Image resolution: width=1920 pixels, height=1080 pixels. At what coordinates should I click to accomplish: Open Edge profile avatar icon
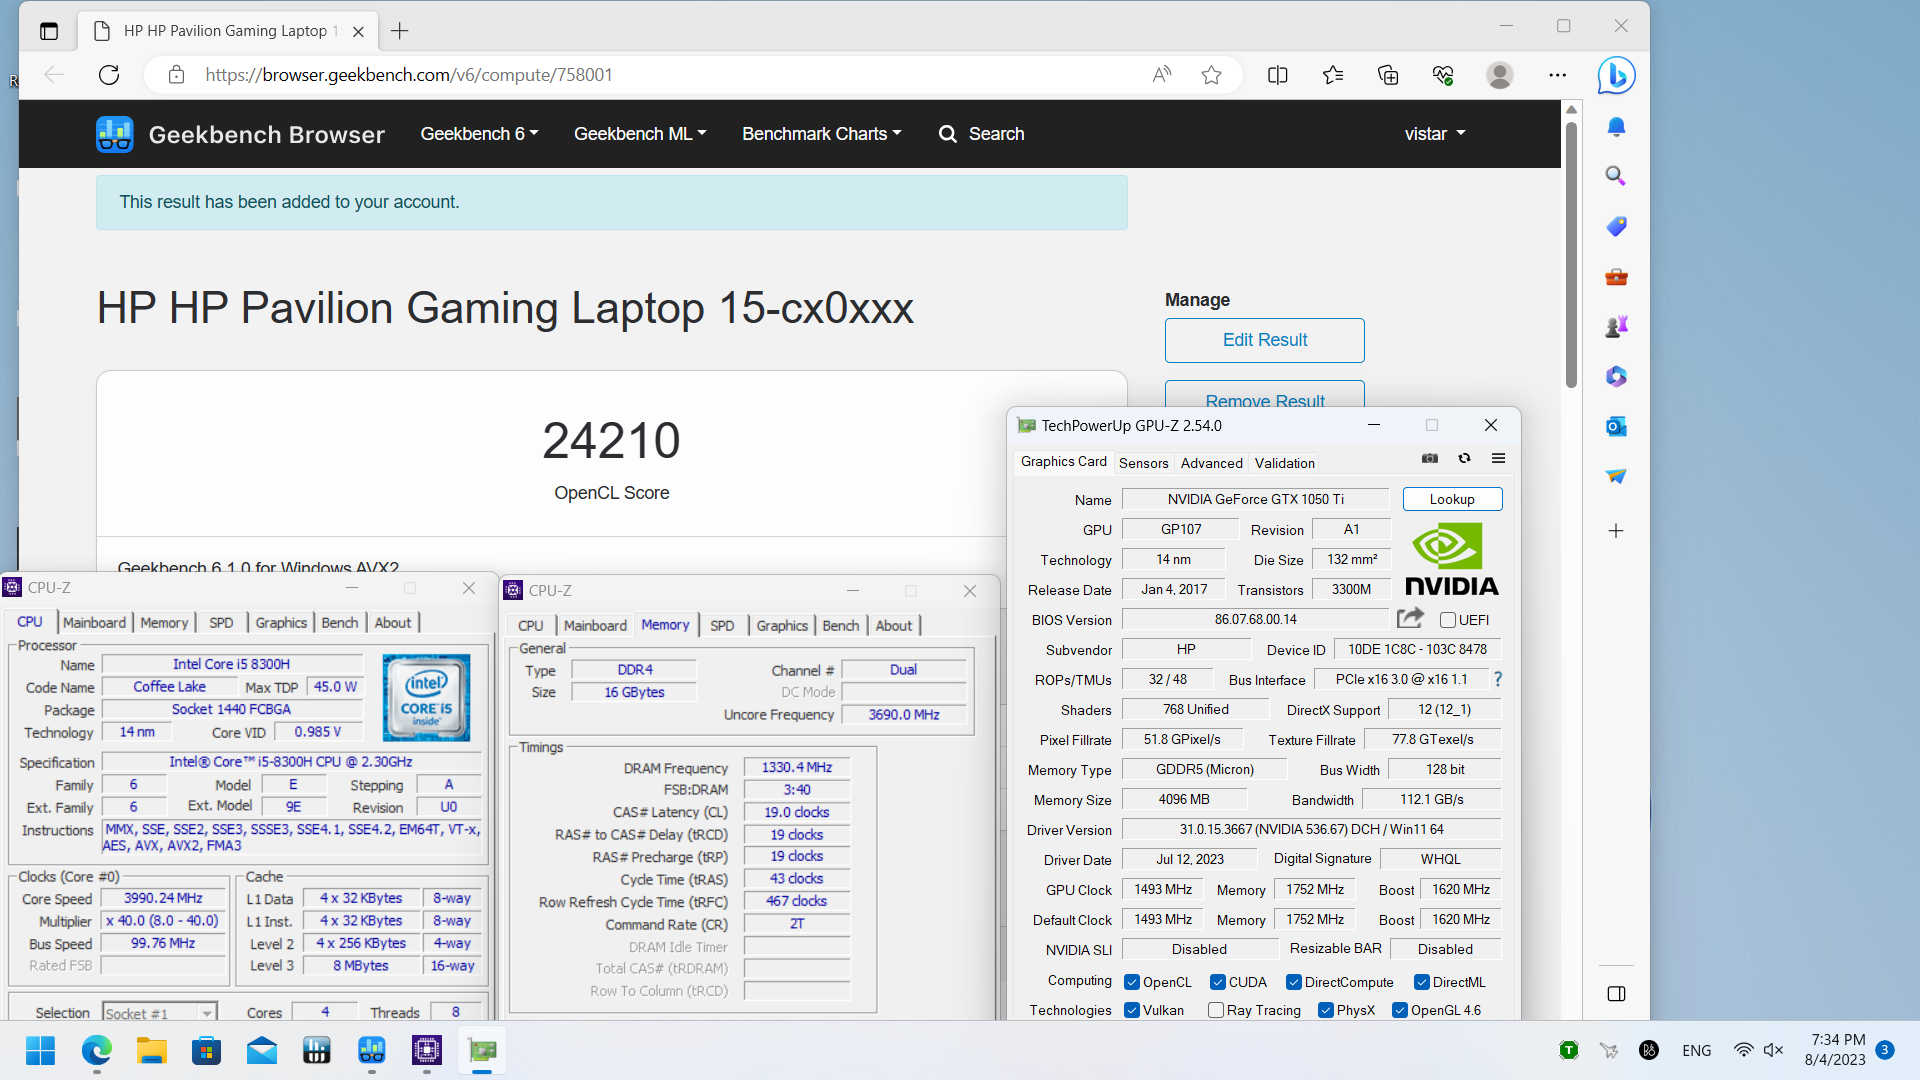(1499, 75)
